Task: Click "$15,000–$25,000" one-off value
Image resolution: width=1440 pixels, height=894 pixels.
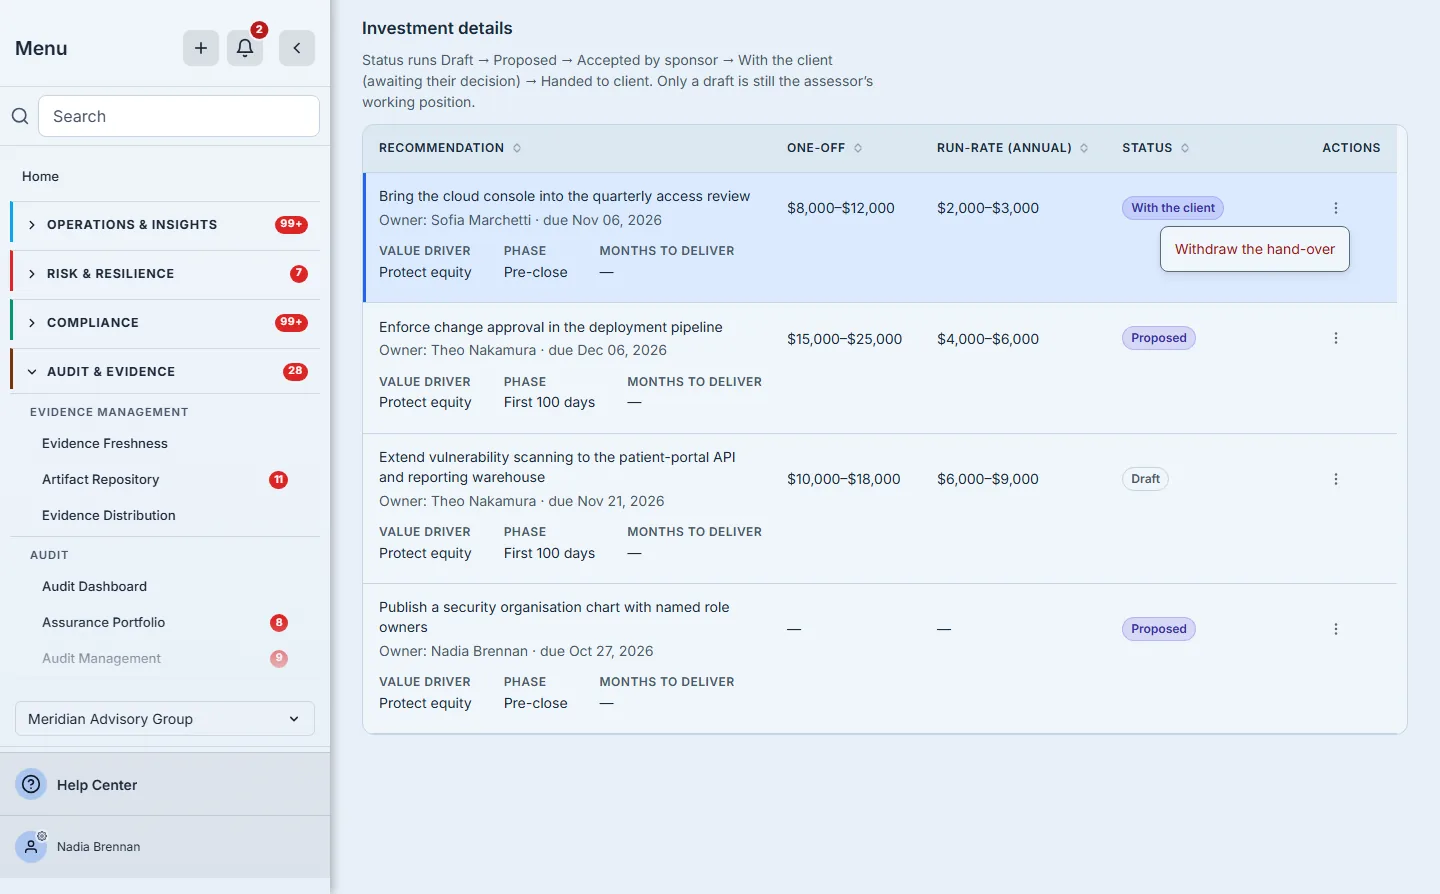Action: coord(845,339)
